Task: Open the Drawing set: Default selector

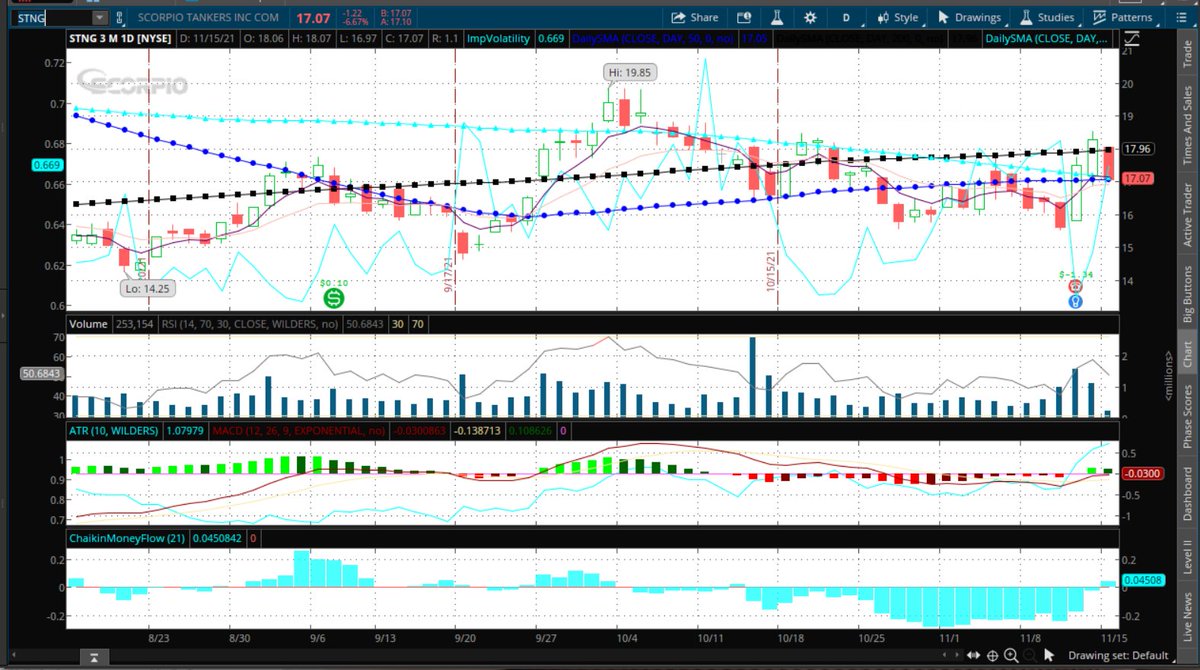Action: click(1121, 656)
